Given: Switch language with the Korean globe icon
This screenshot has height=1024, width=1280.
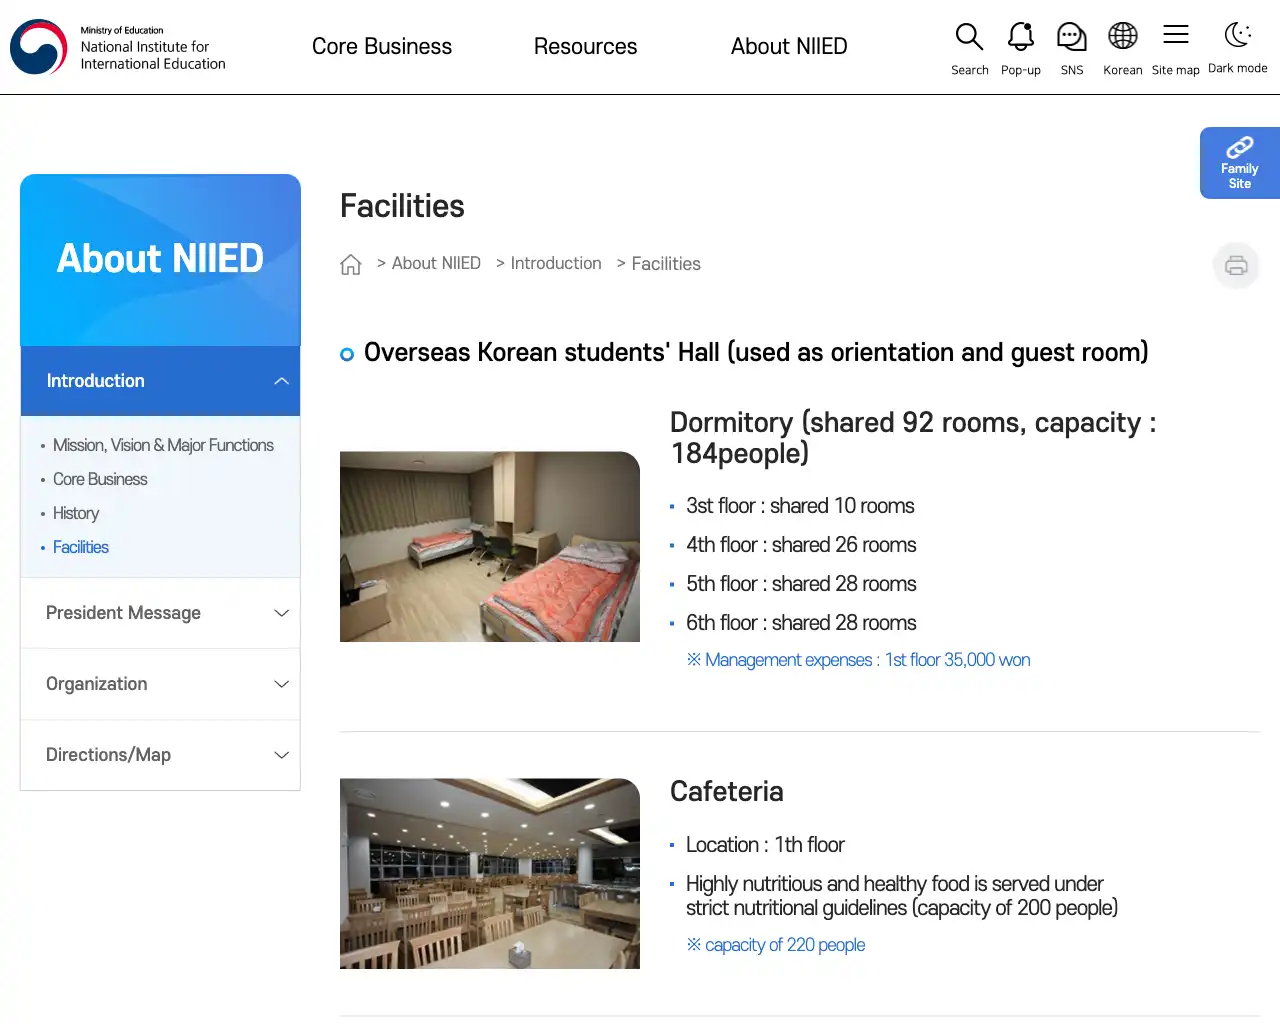Looking at the screenshot, I should coord(1122,38).
